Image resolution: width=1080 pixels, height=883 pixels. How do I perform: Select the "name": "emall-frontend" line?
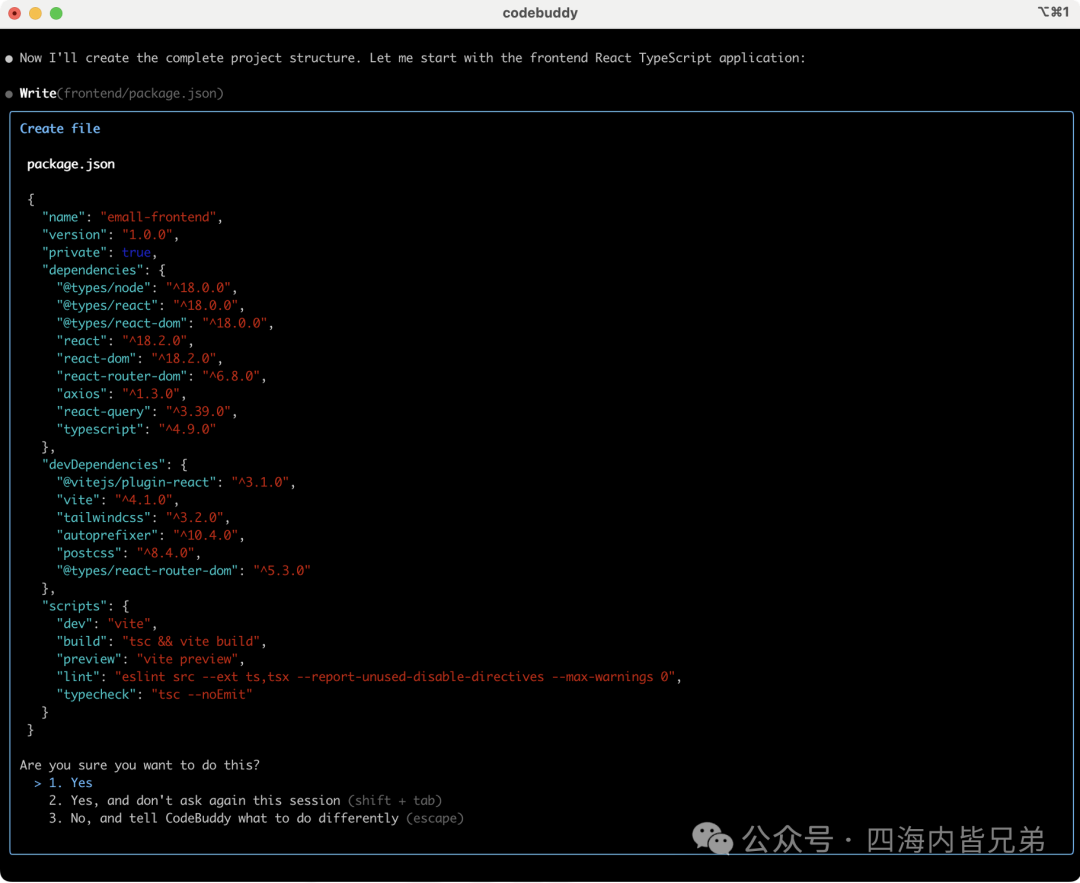point(132,218)
